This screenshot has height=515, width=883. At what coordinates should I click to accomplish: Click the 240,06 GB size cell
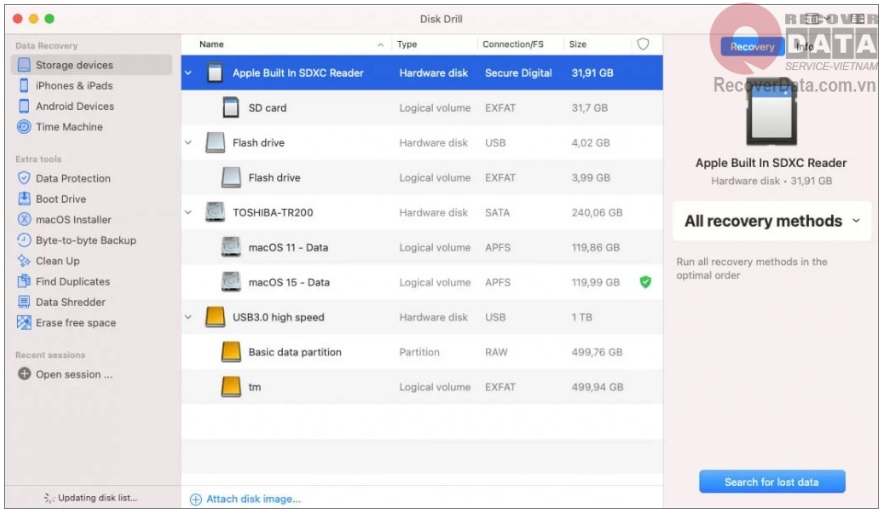point(597,212)
